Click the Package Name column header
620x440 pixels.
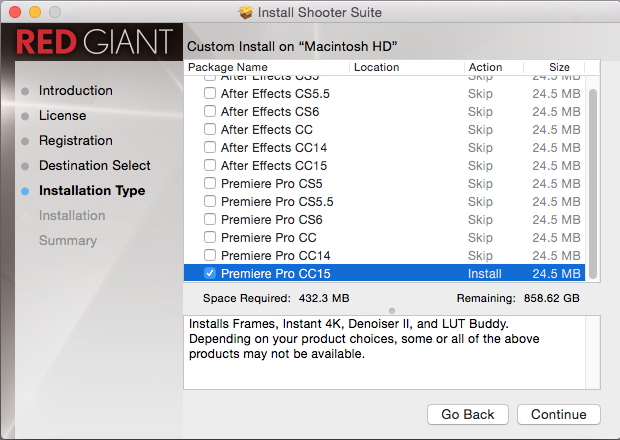pos(267,67)
